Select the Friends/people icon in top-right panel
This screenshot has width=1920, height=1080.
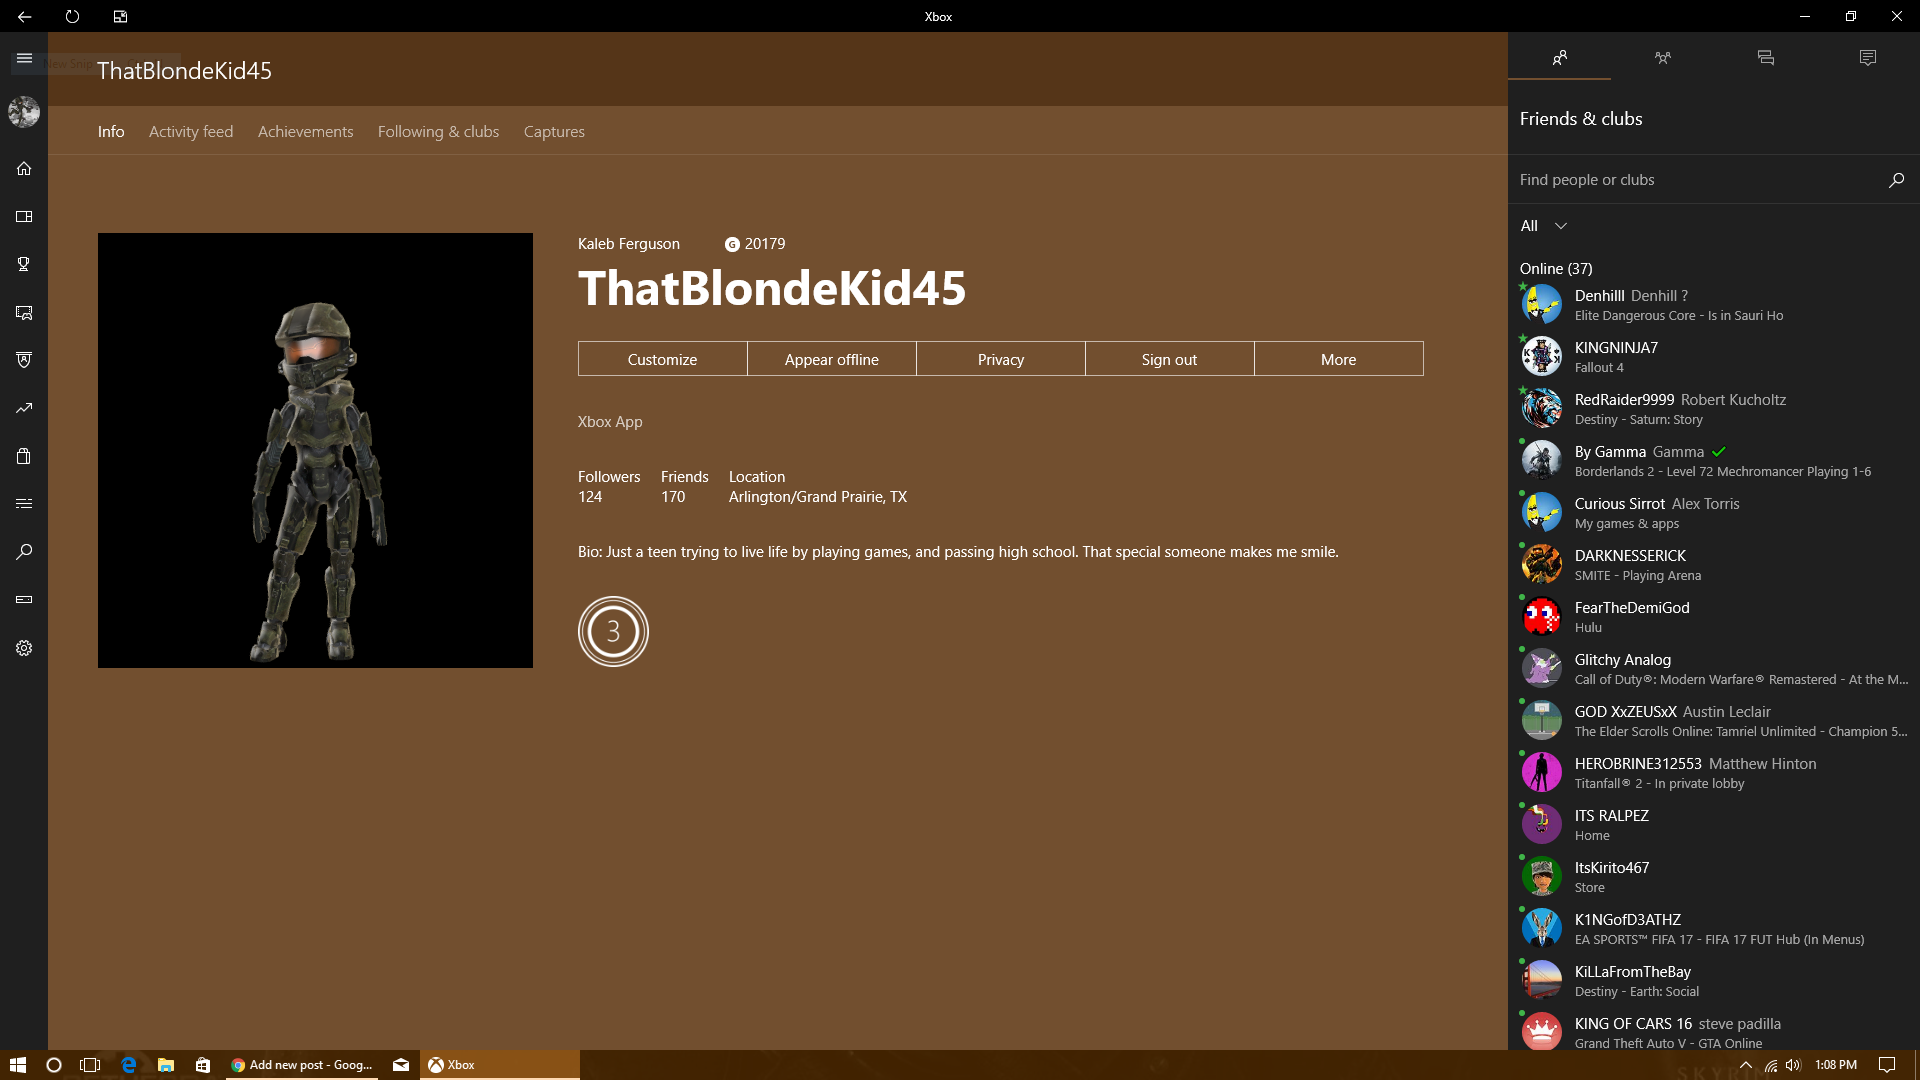point(1559,57)
